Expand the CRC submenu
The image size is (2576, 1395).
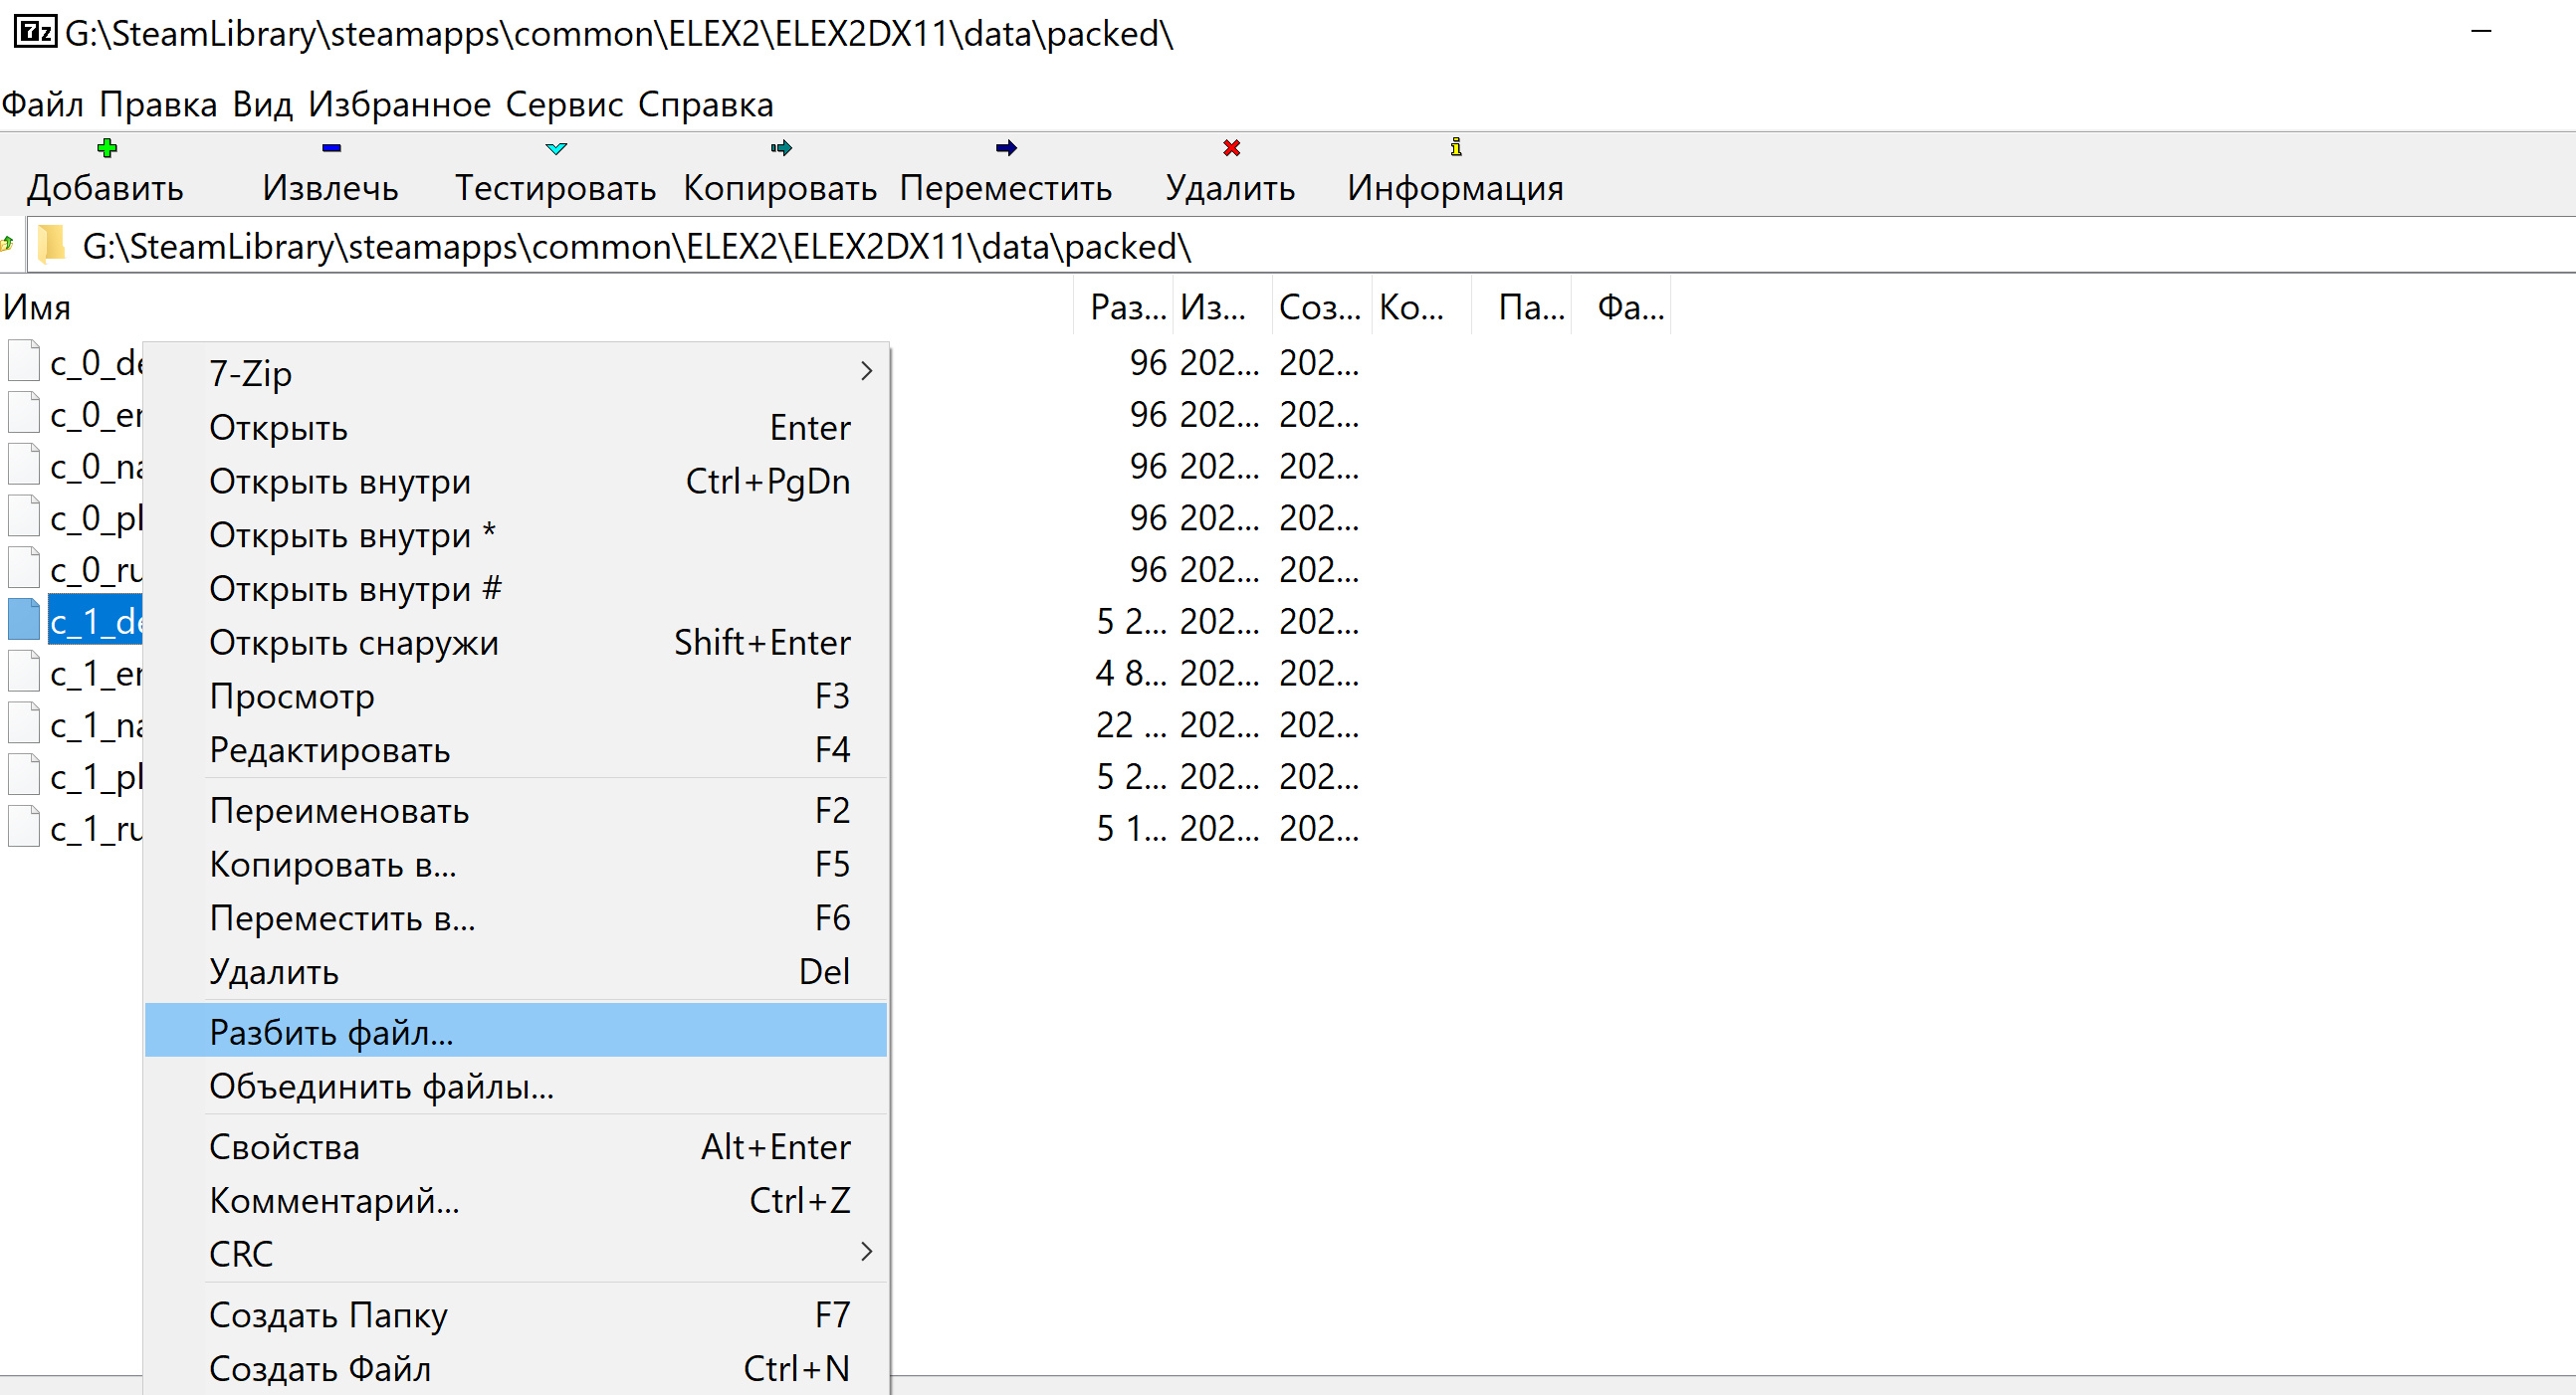[516, 1253]
